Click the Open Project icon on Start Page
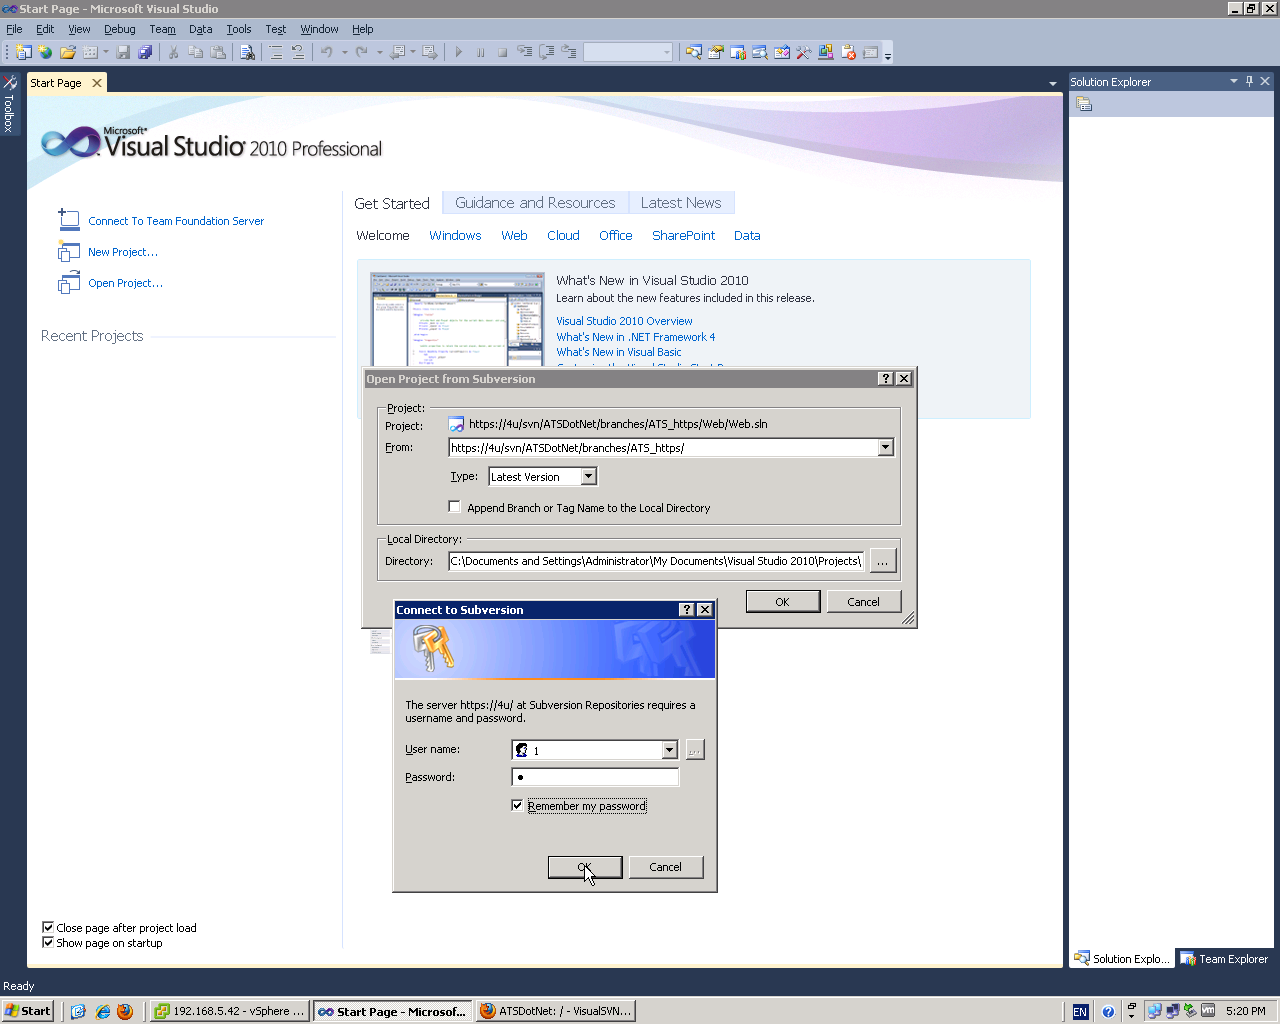Screen dimensions: 1280x1024 click(69, 283)
